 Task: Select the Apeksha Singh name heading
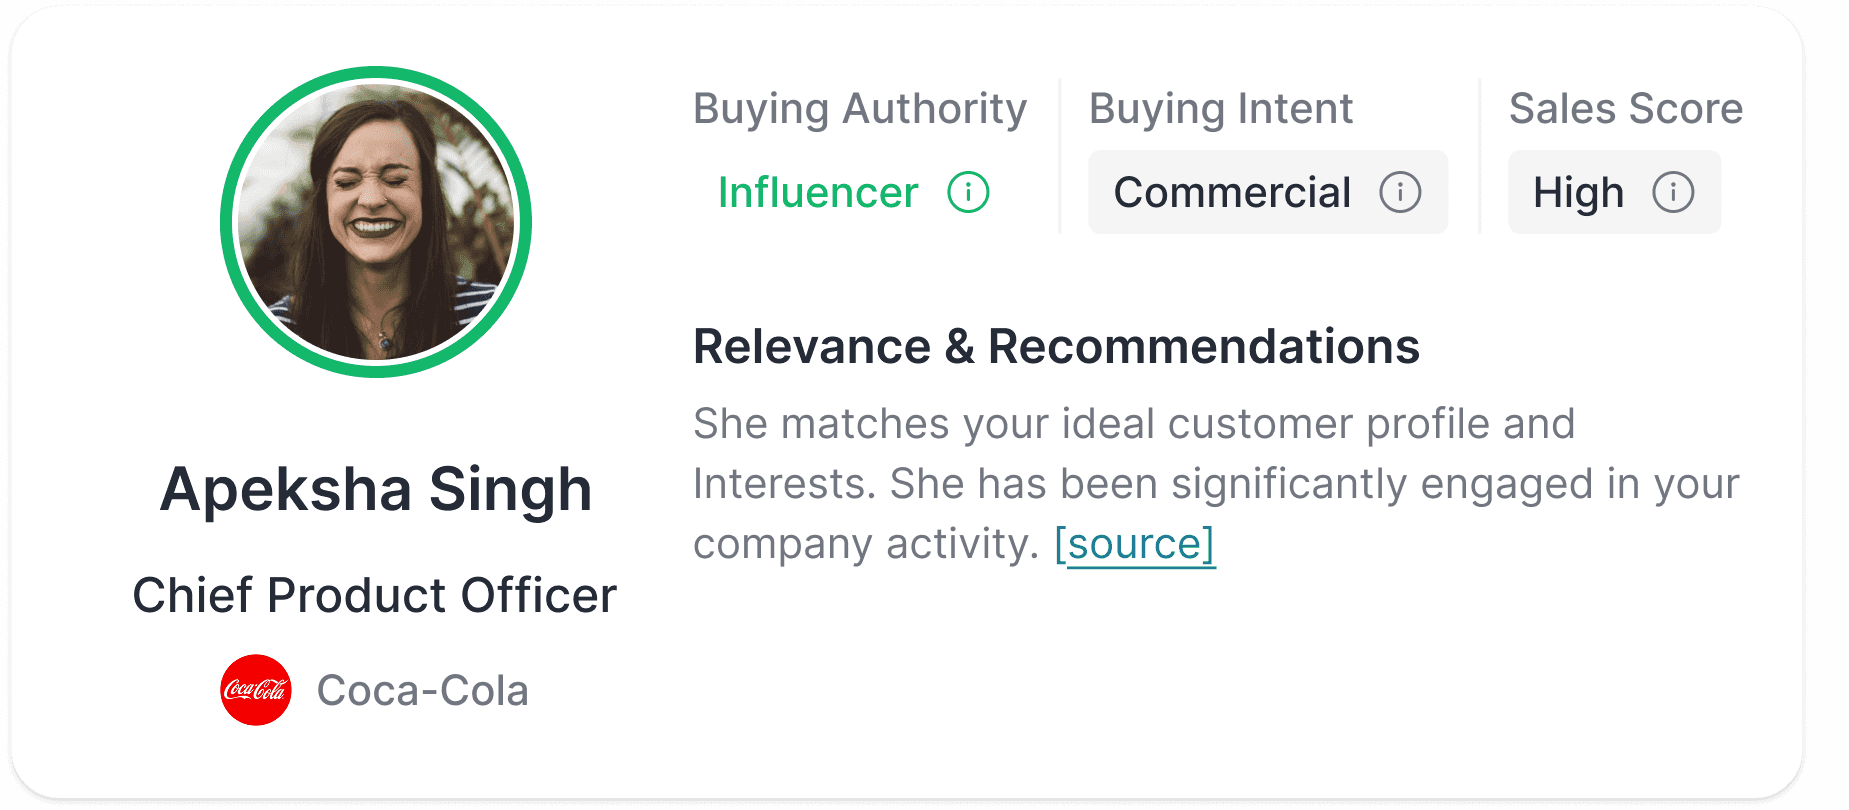point(376,489)
